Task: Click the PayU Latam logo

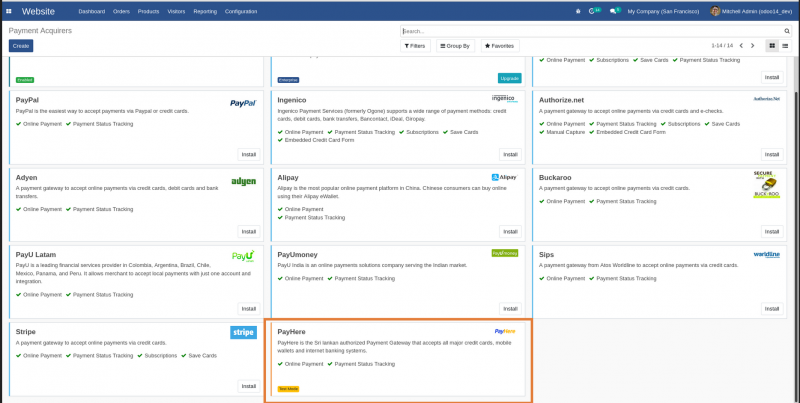Action: (x=243, y=256)
